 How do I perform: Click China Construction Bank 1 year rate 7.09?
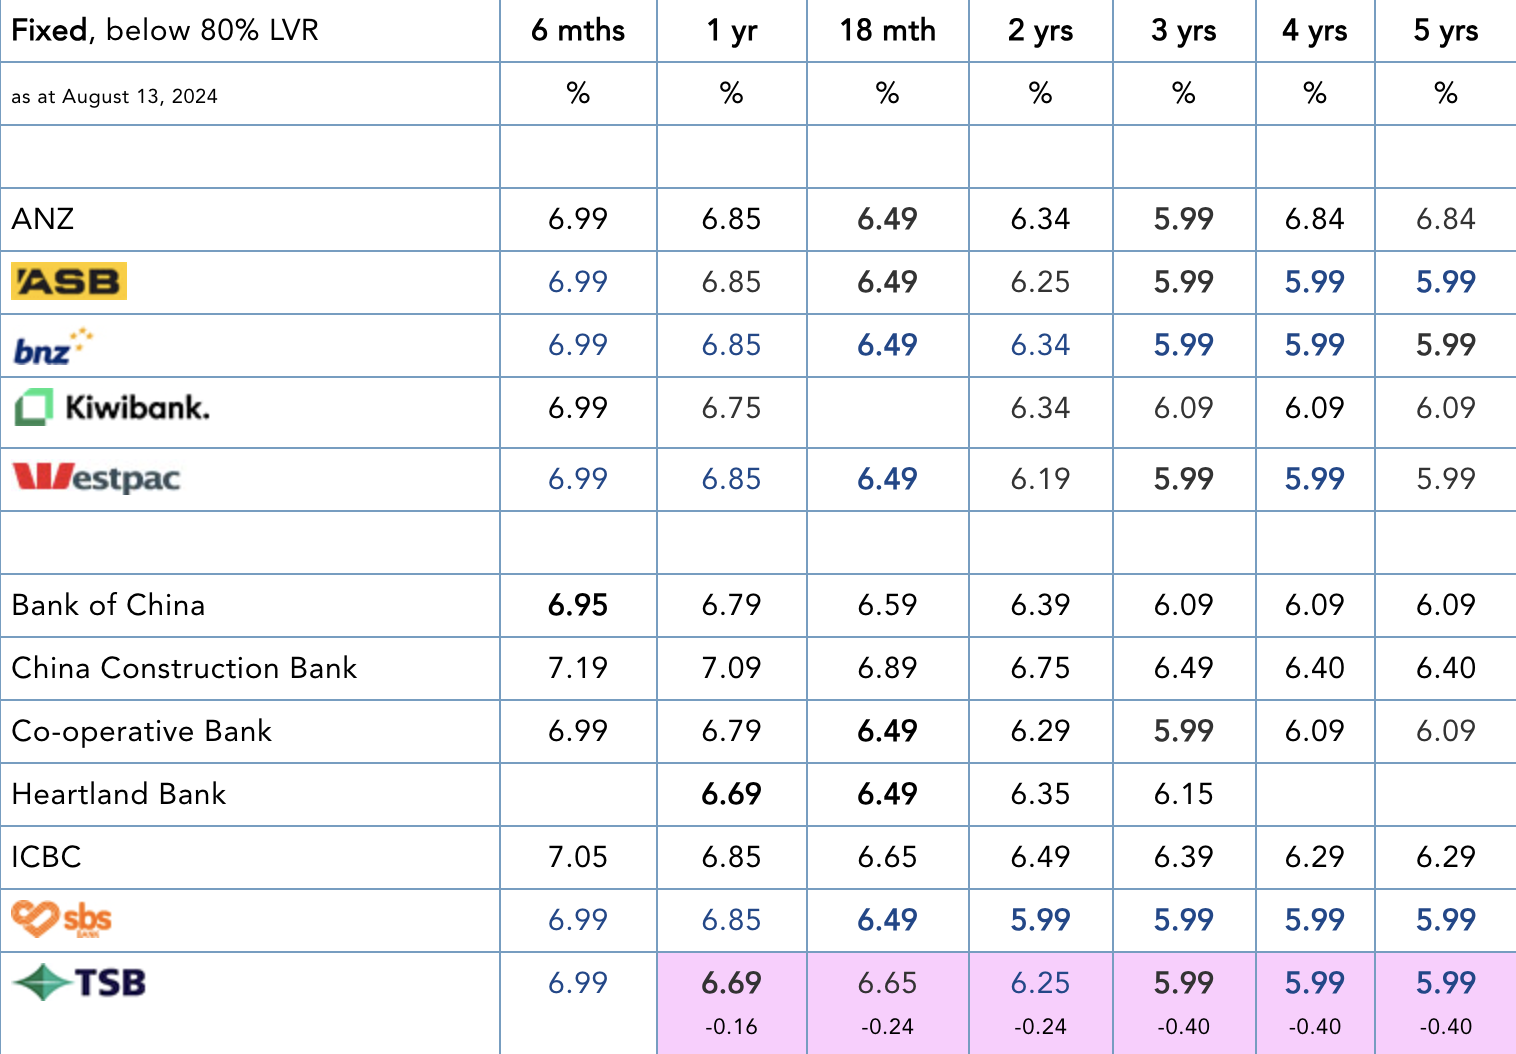click(x=732, y=668)
